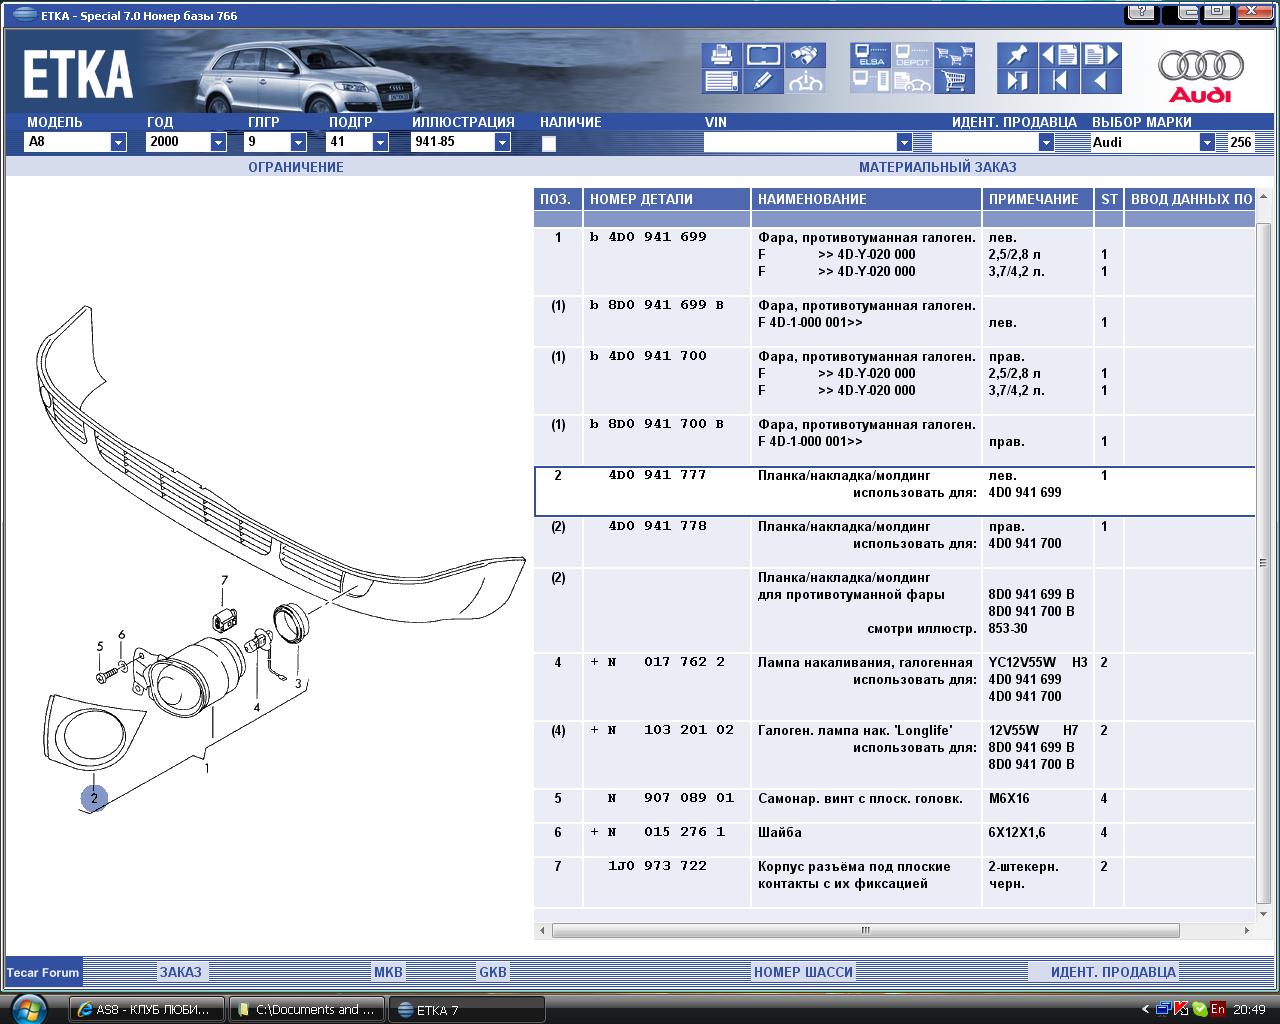Click the exit door icon

(1017, 82)
